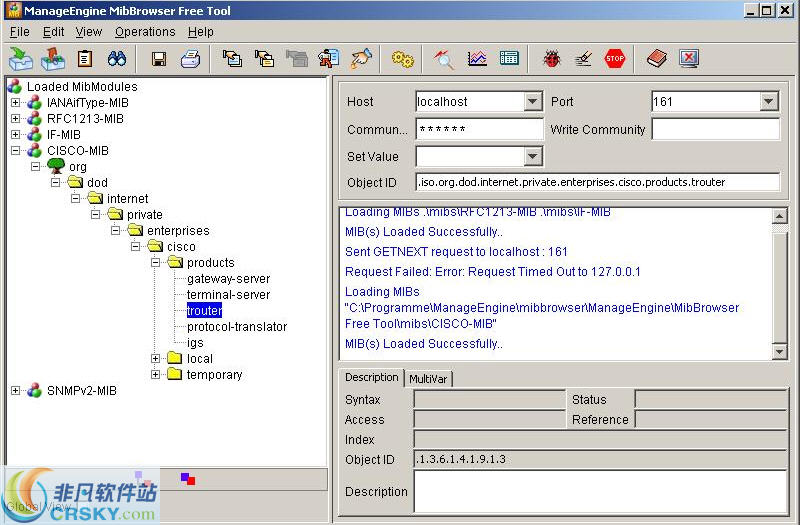Click the SNMP SET operation icon

click(x=329, y=59)
